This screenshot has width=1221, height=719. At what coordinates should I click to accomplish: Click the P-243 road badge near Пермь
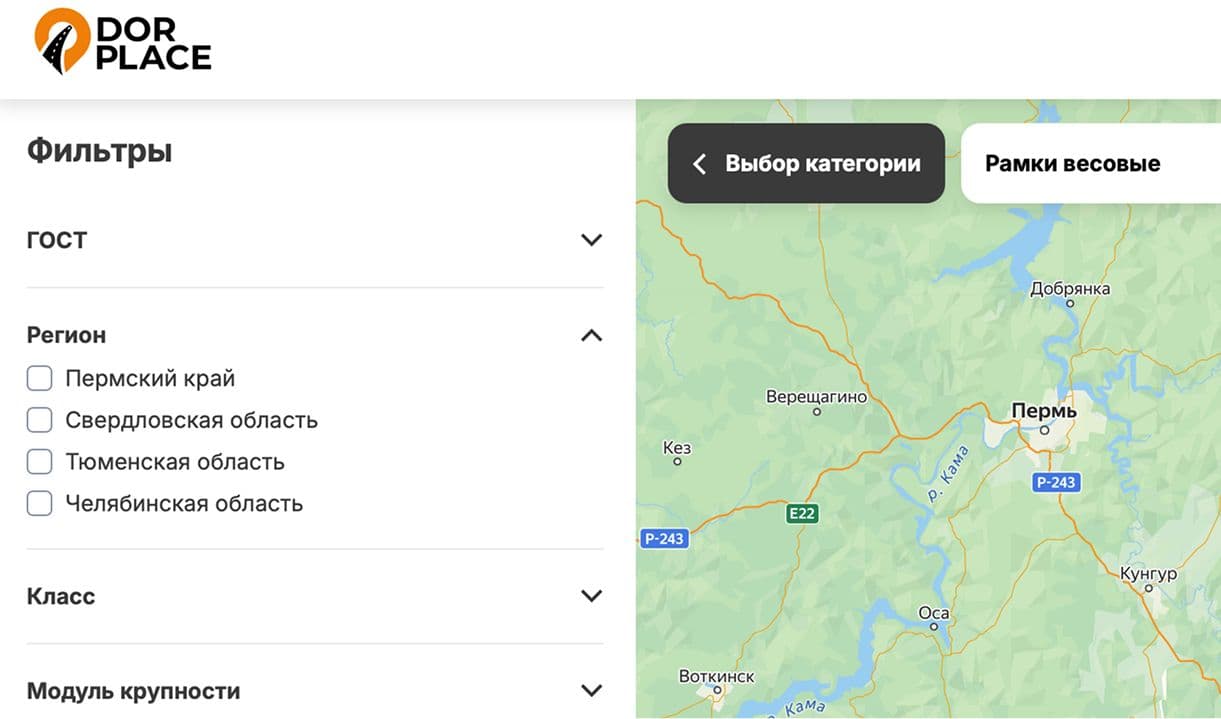click(1055, 483)
